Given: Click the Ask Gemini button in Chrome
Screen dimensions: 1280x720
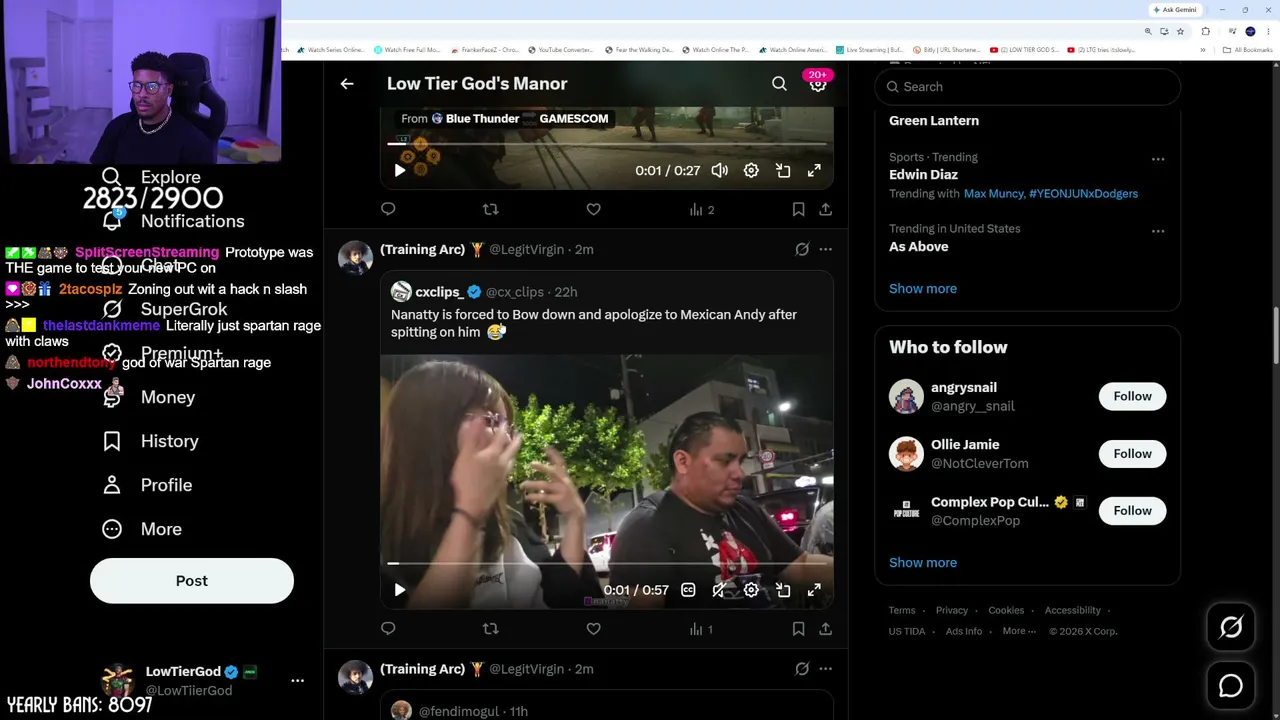Looking at the screenshot, I should [1175, 10].
